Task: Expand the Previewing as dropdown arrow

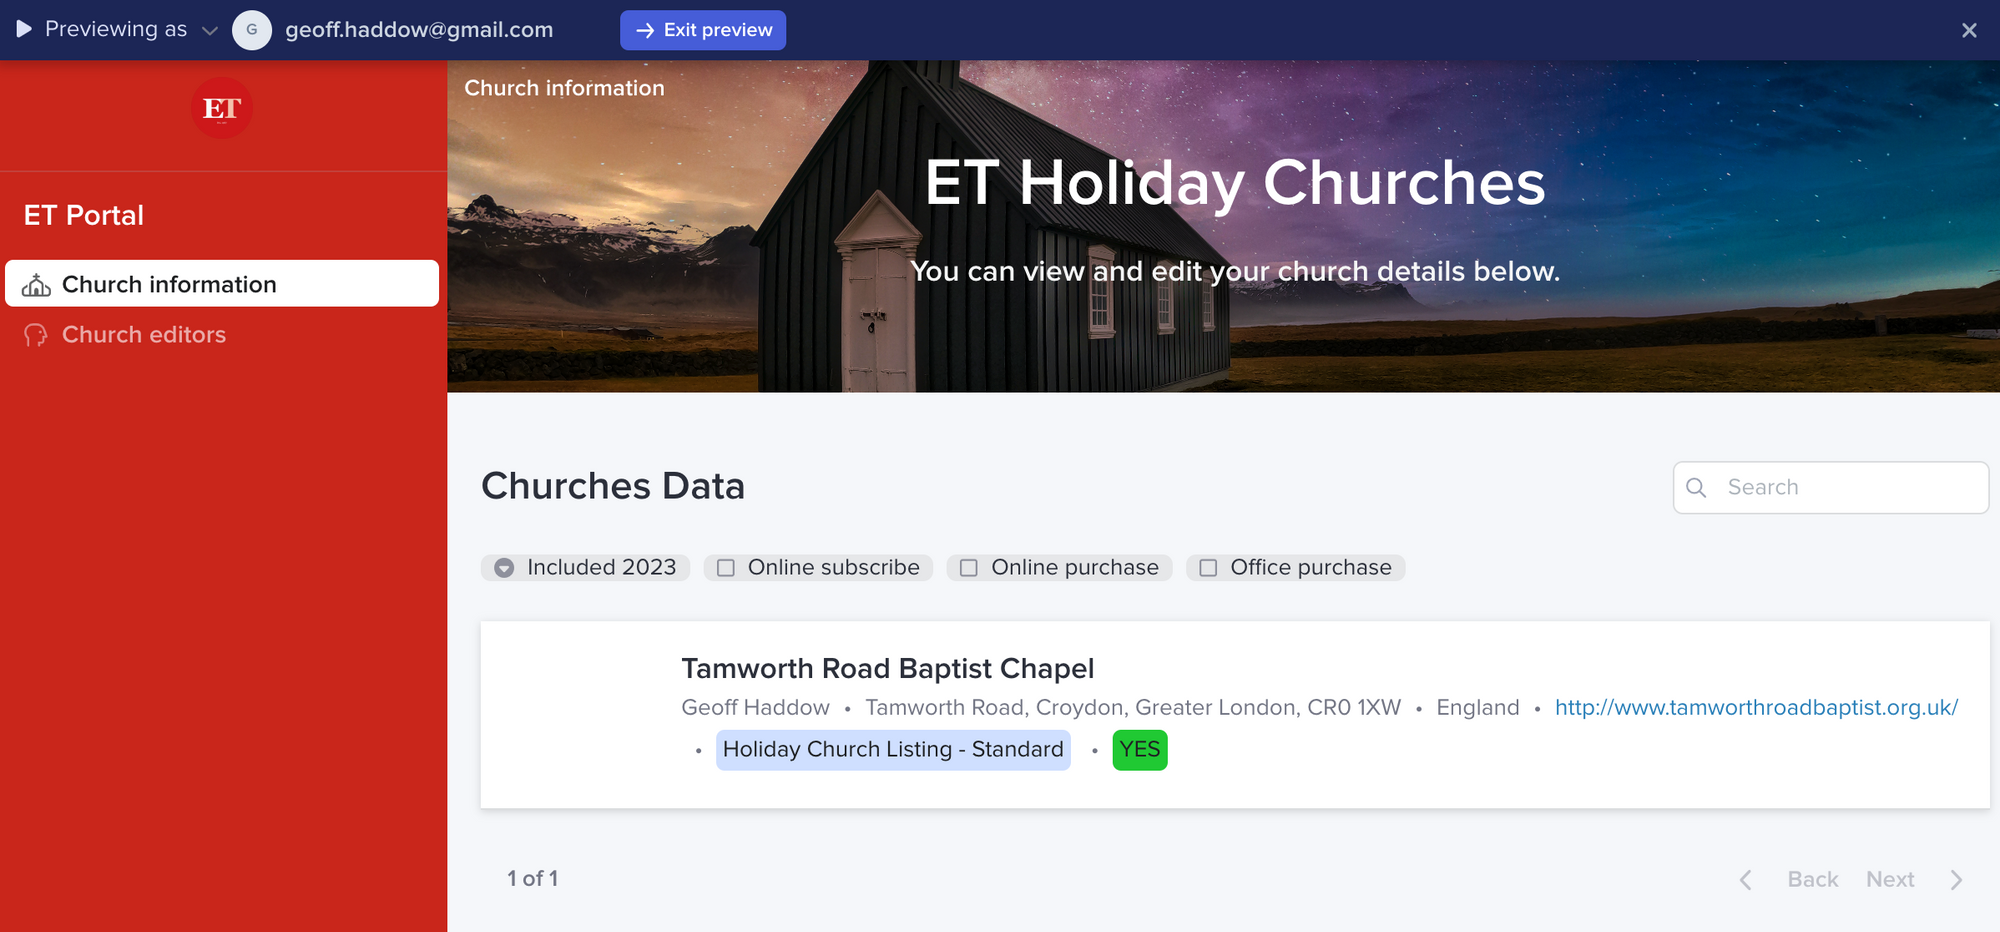Action: (x=210, y=31)
